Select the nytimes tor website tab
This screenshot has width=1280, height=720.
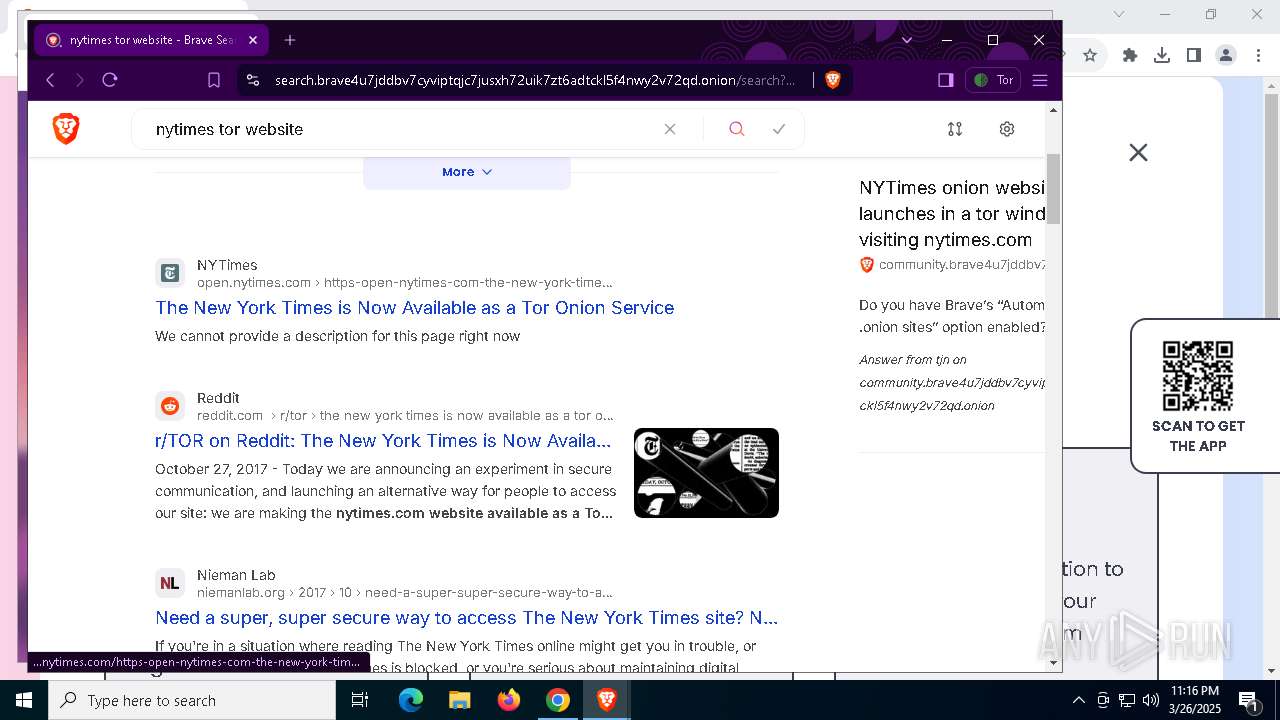point(150,40)
